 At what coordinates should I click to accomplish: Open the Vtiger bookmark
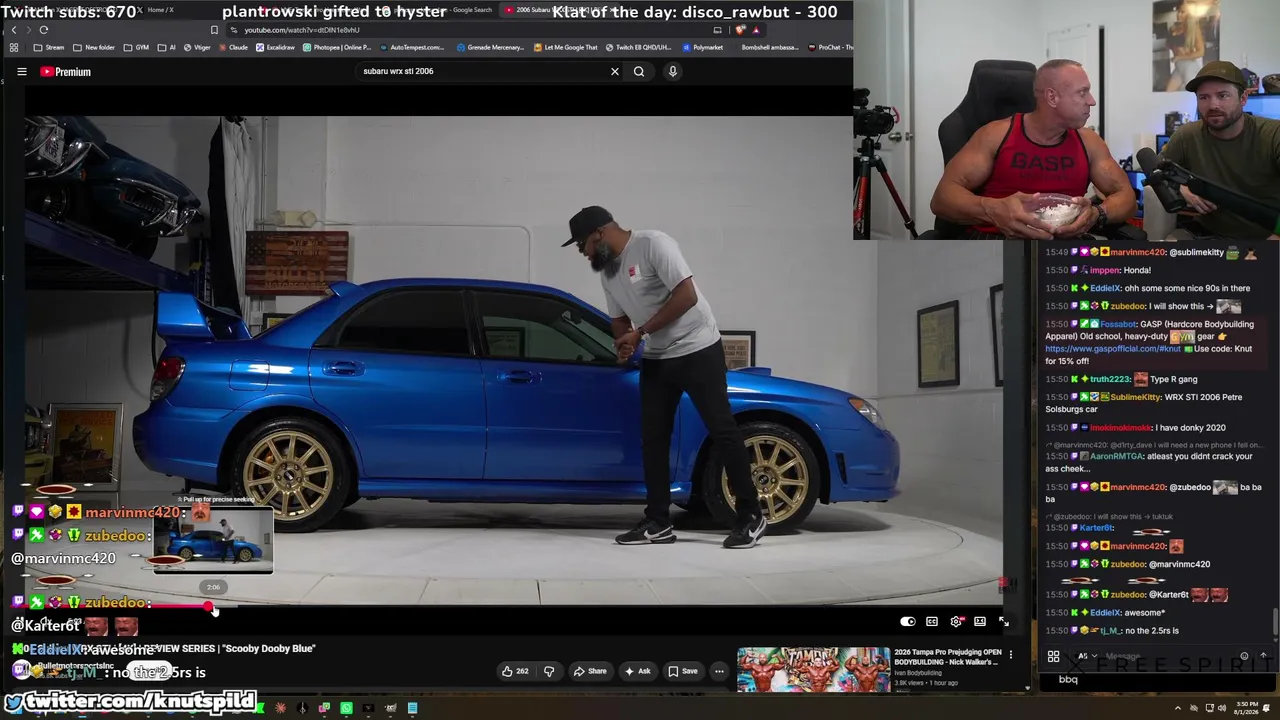point(197,47)
